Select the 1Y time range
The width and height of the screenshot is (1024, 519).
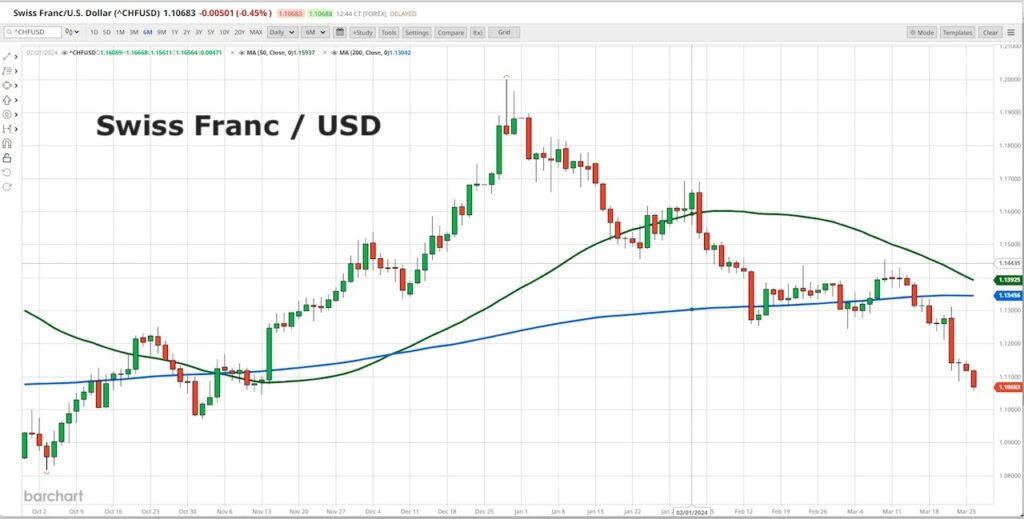[174, 32]
